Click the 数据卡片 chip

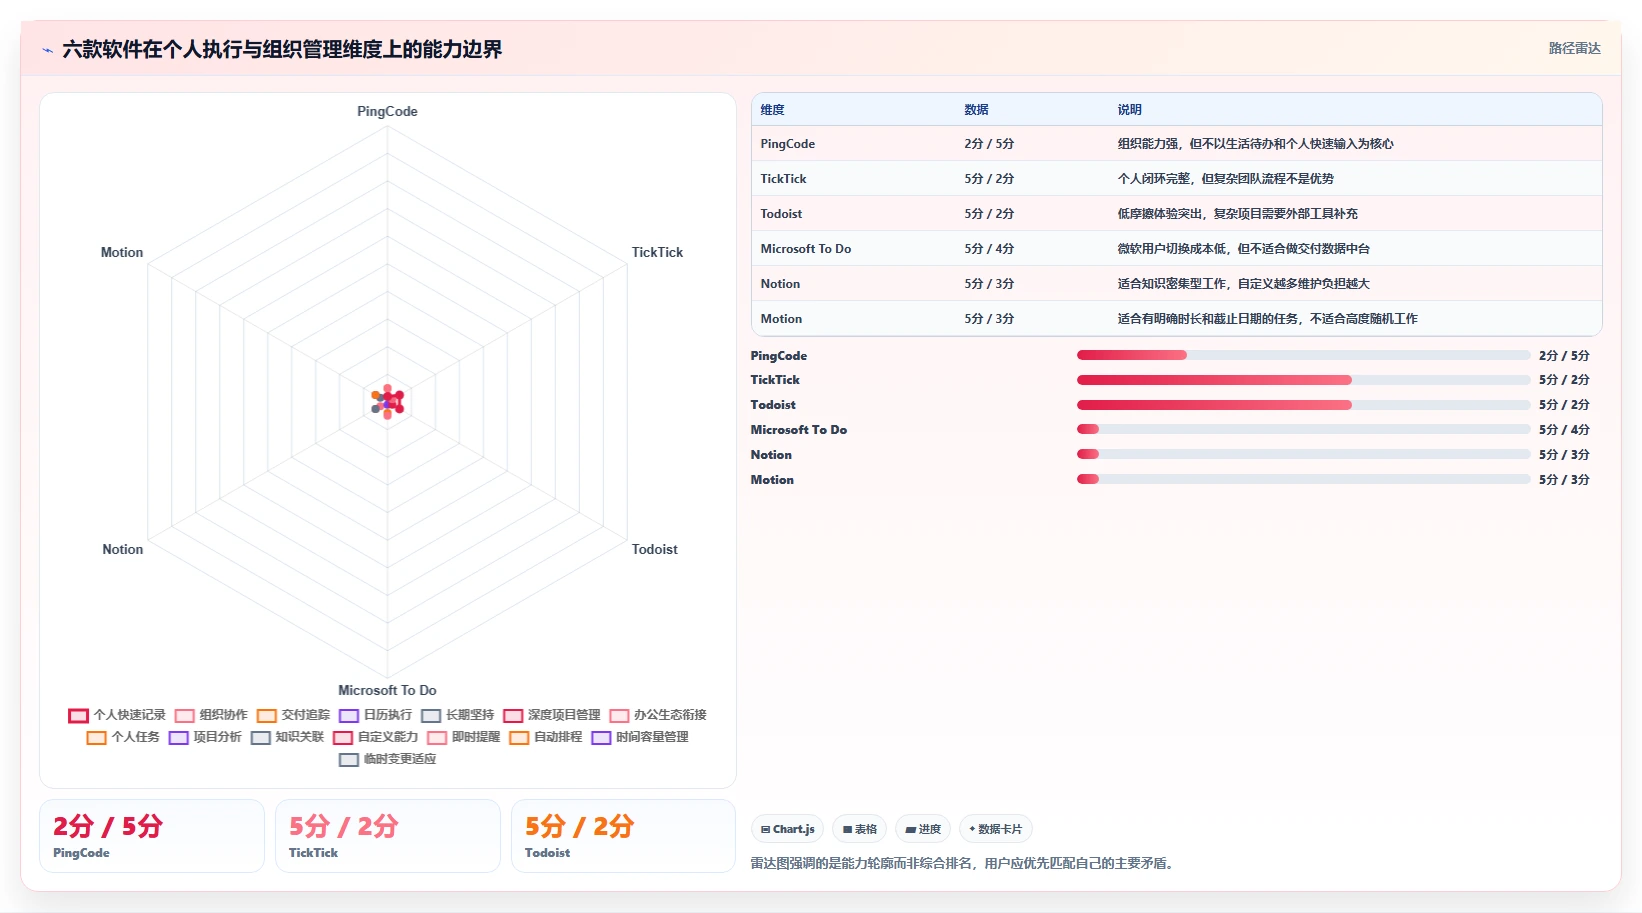pos(996,829)
